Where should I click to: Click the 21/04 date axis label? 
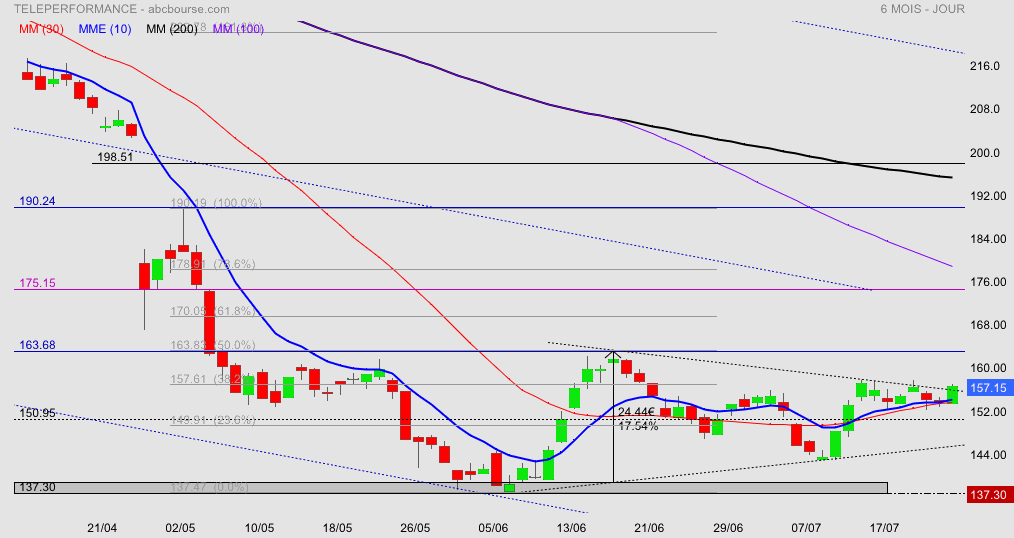(102, 528)
